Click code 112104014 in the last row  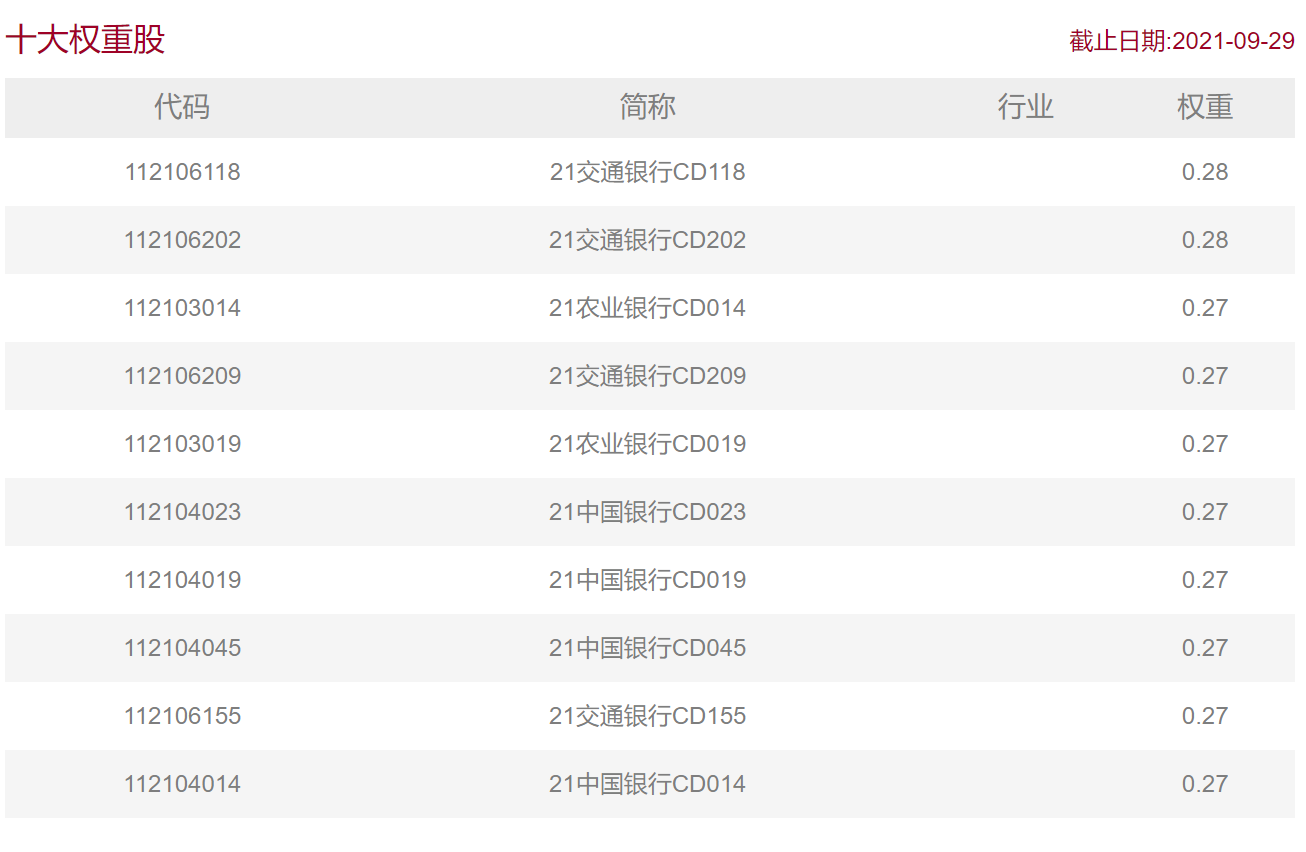click(x=182, y=784)
